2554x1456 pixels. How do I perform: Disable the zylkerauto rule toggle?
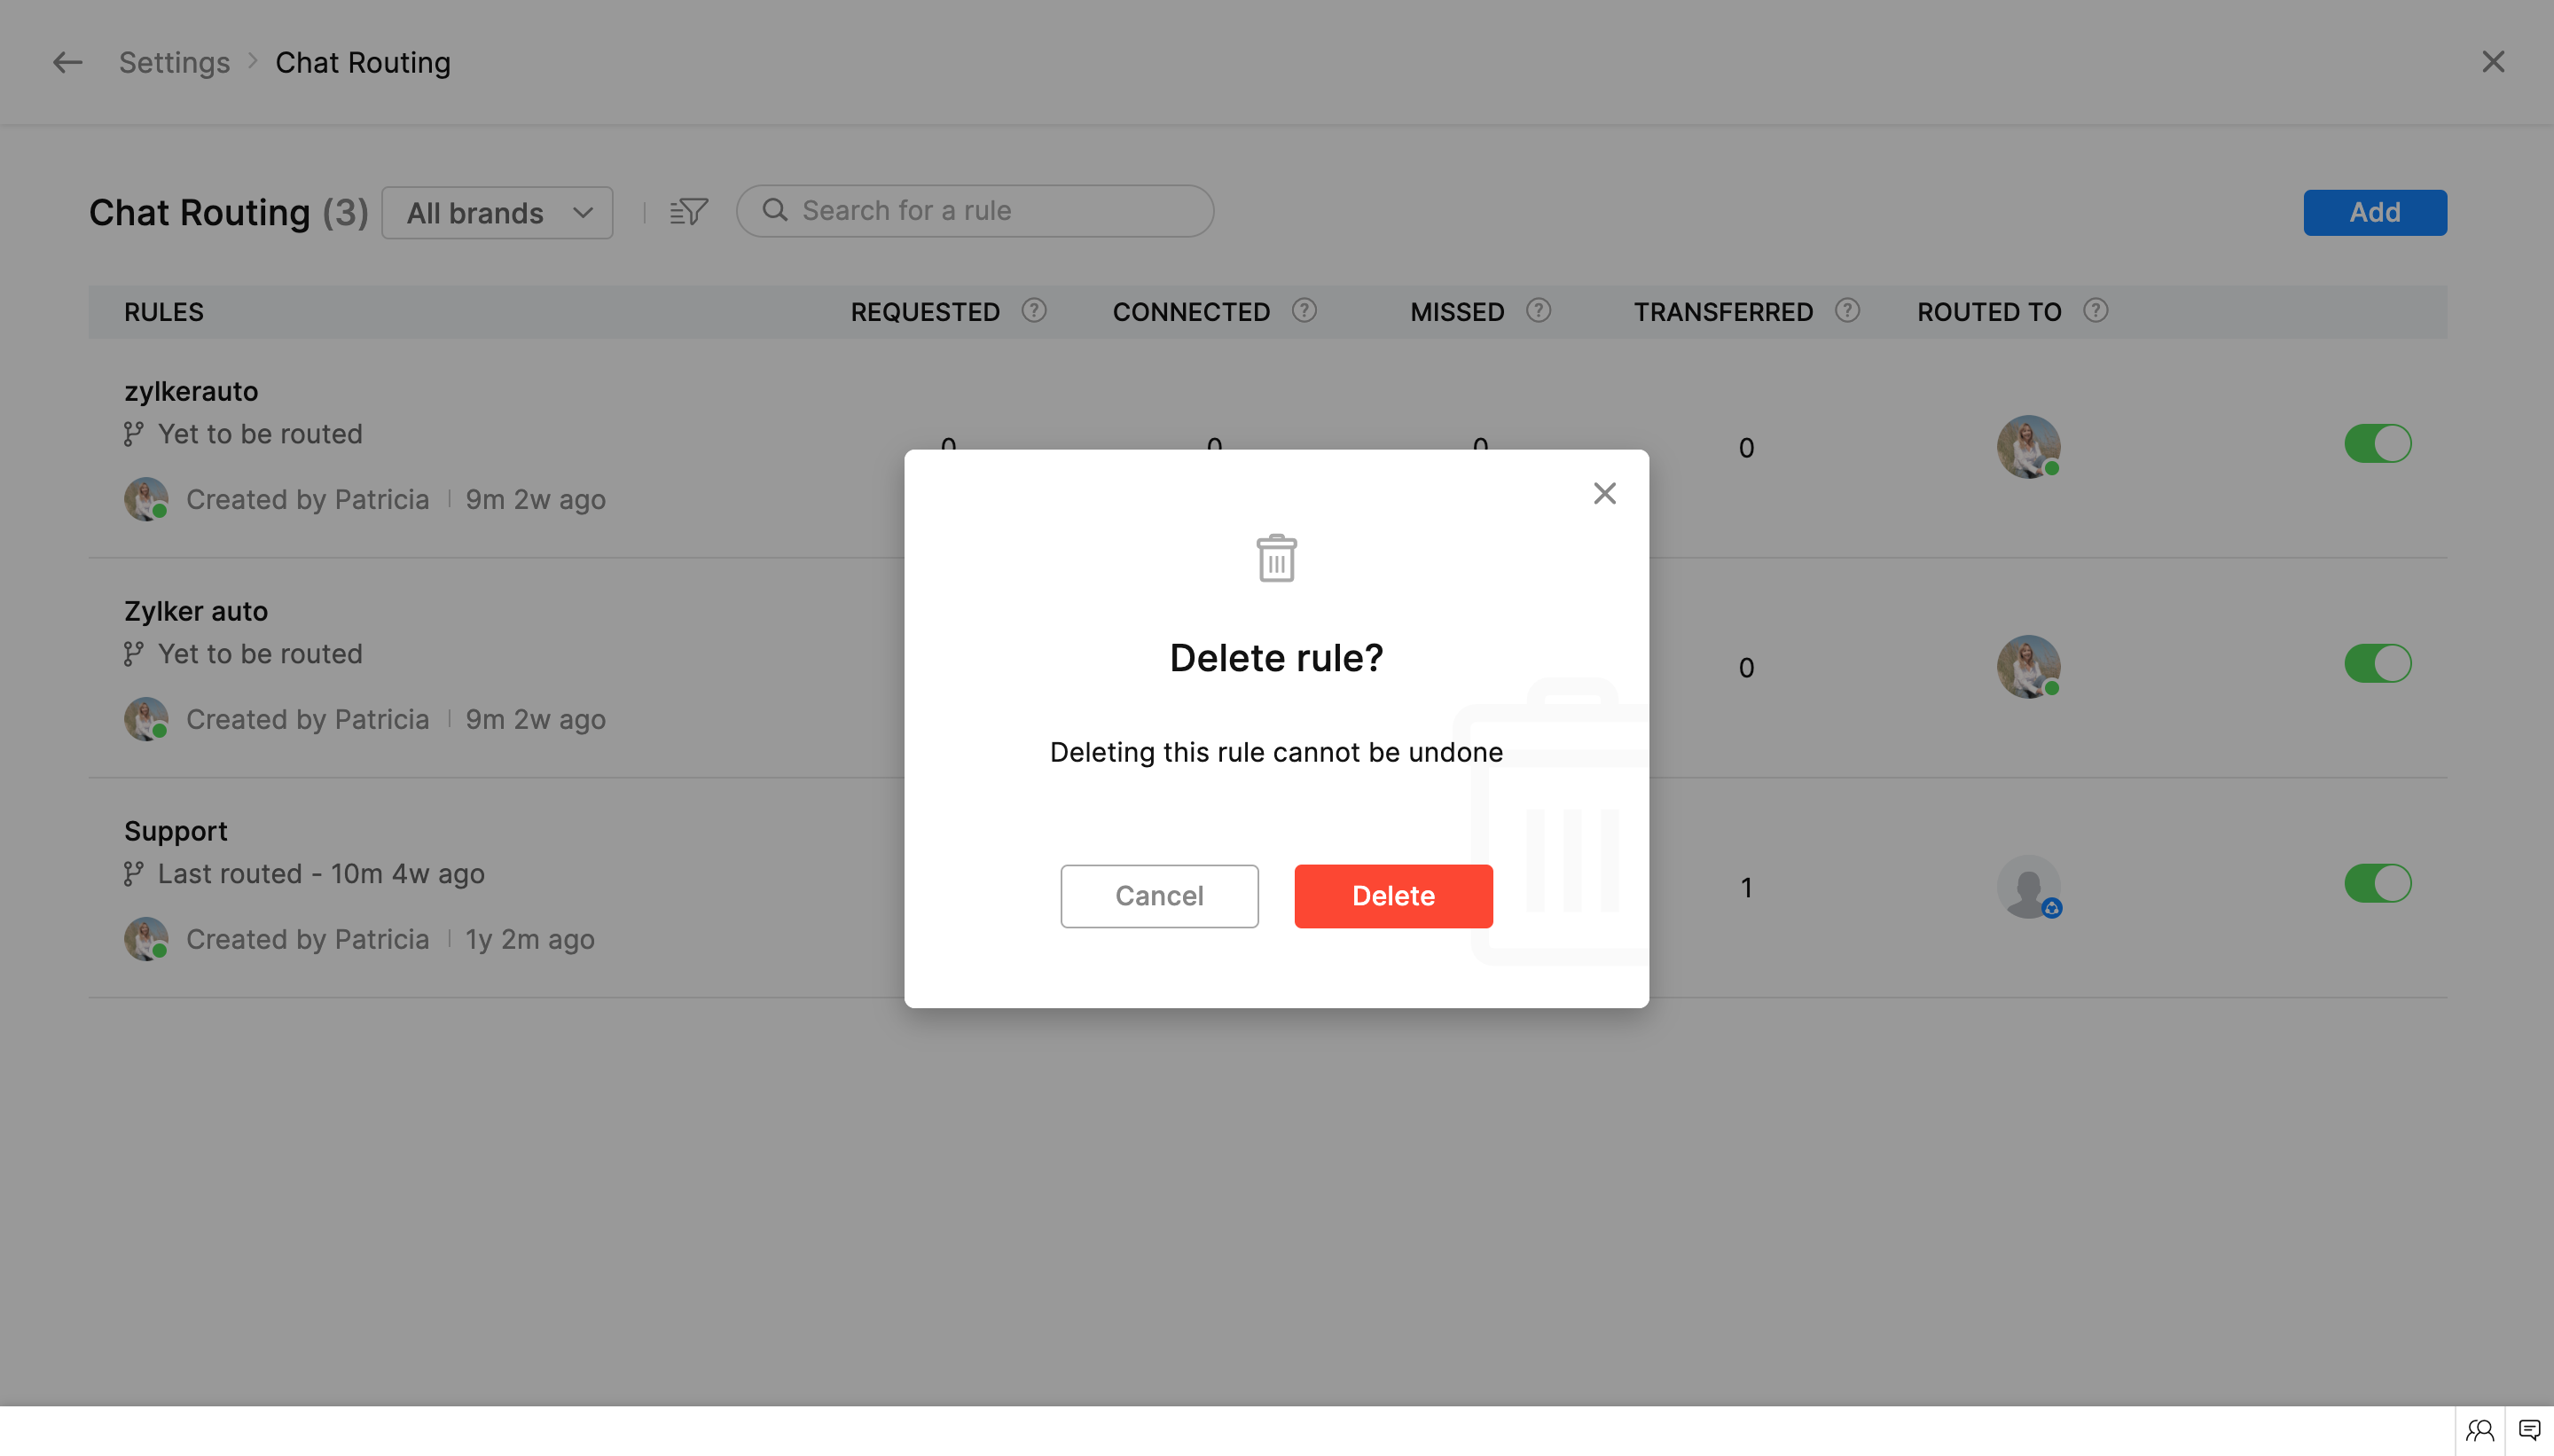(2377, 444)
